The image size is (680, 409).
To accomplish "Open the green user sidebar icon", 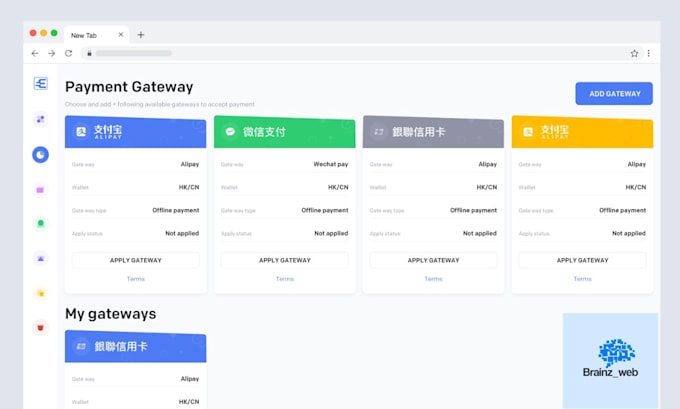I will (x=40, y=224).
